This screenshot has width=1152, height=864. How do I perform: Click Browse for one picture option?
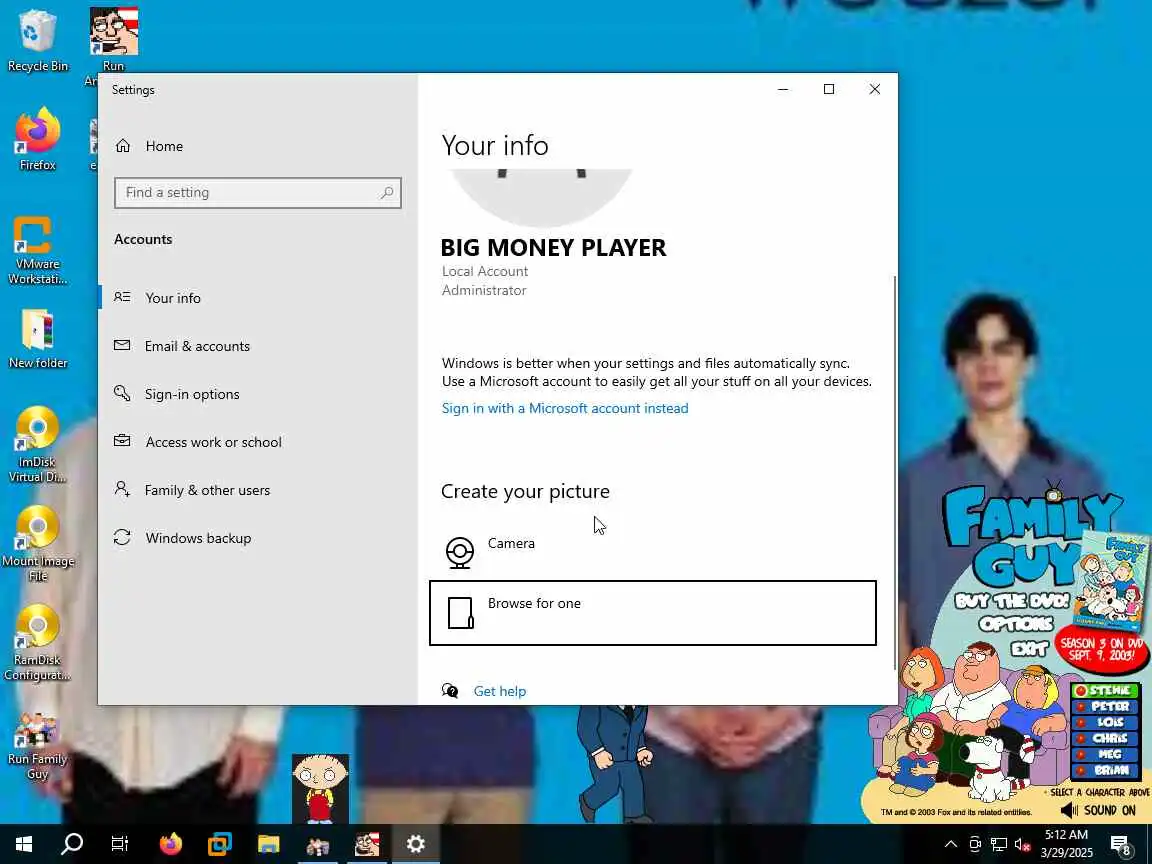[x=652, y=613]
